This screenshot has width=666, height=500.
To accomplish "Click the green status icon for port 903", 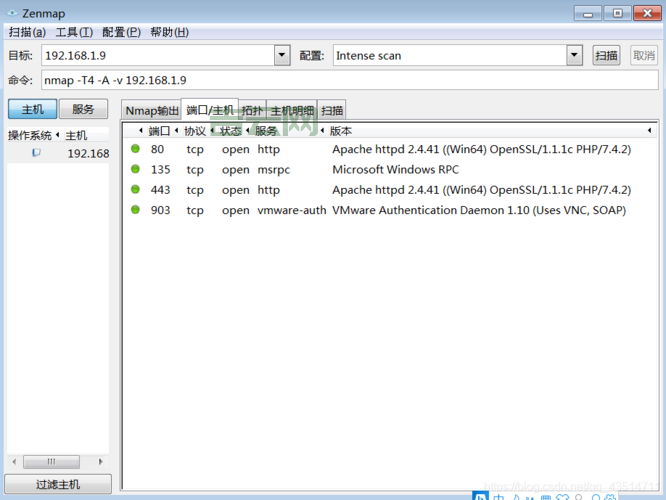I will tap(135, 210).
